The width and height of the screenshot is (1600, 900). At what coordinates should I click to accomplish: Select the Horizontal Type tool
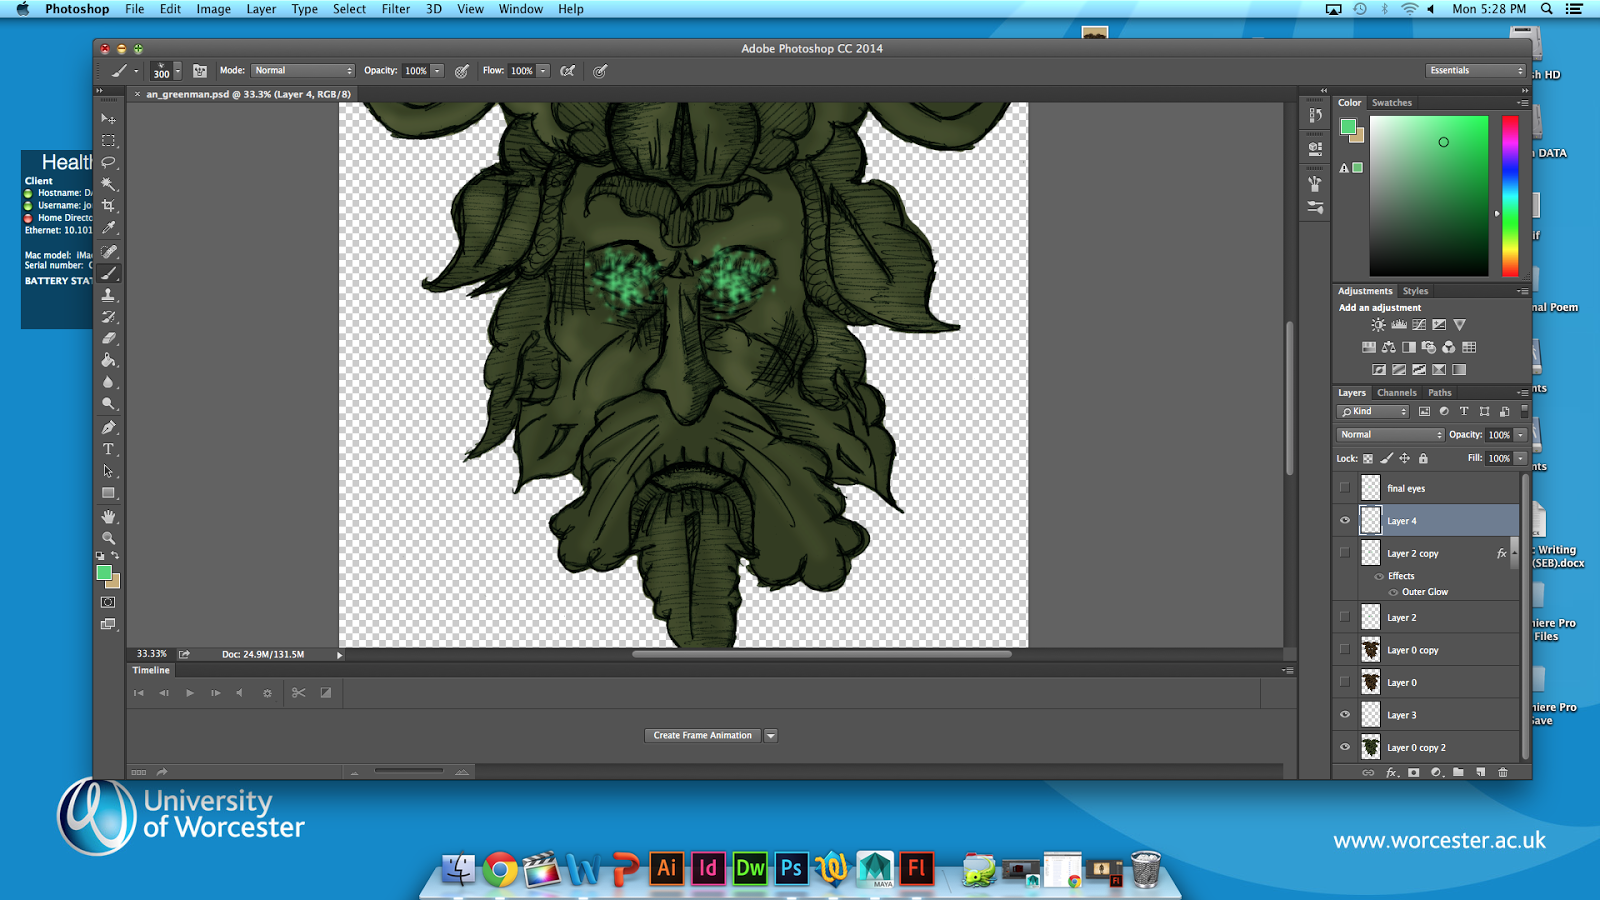[x=108, y=449]
